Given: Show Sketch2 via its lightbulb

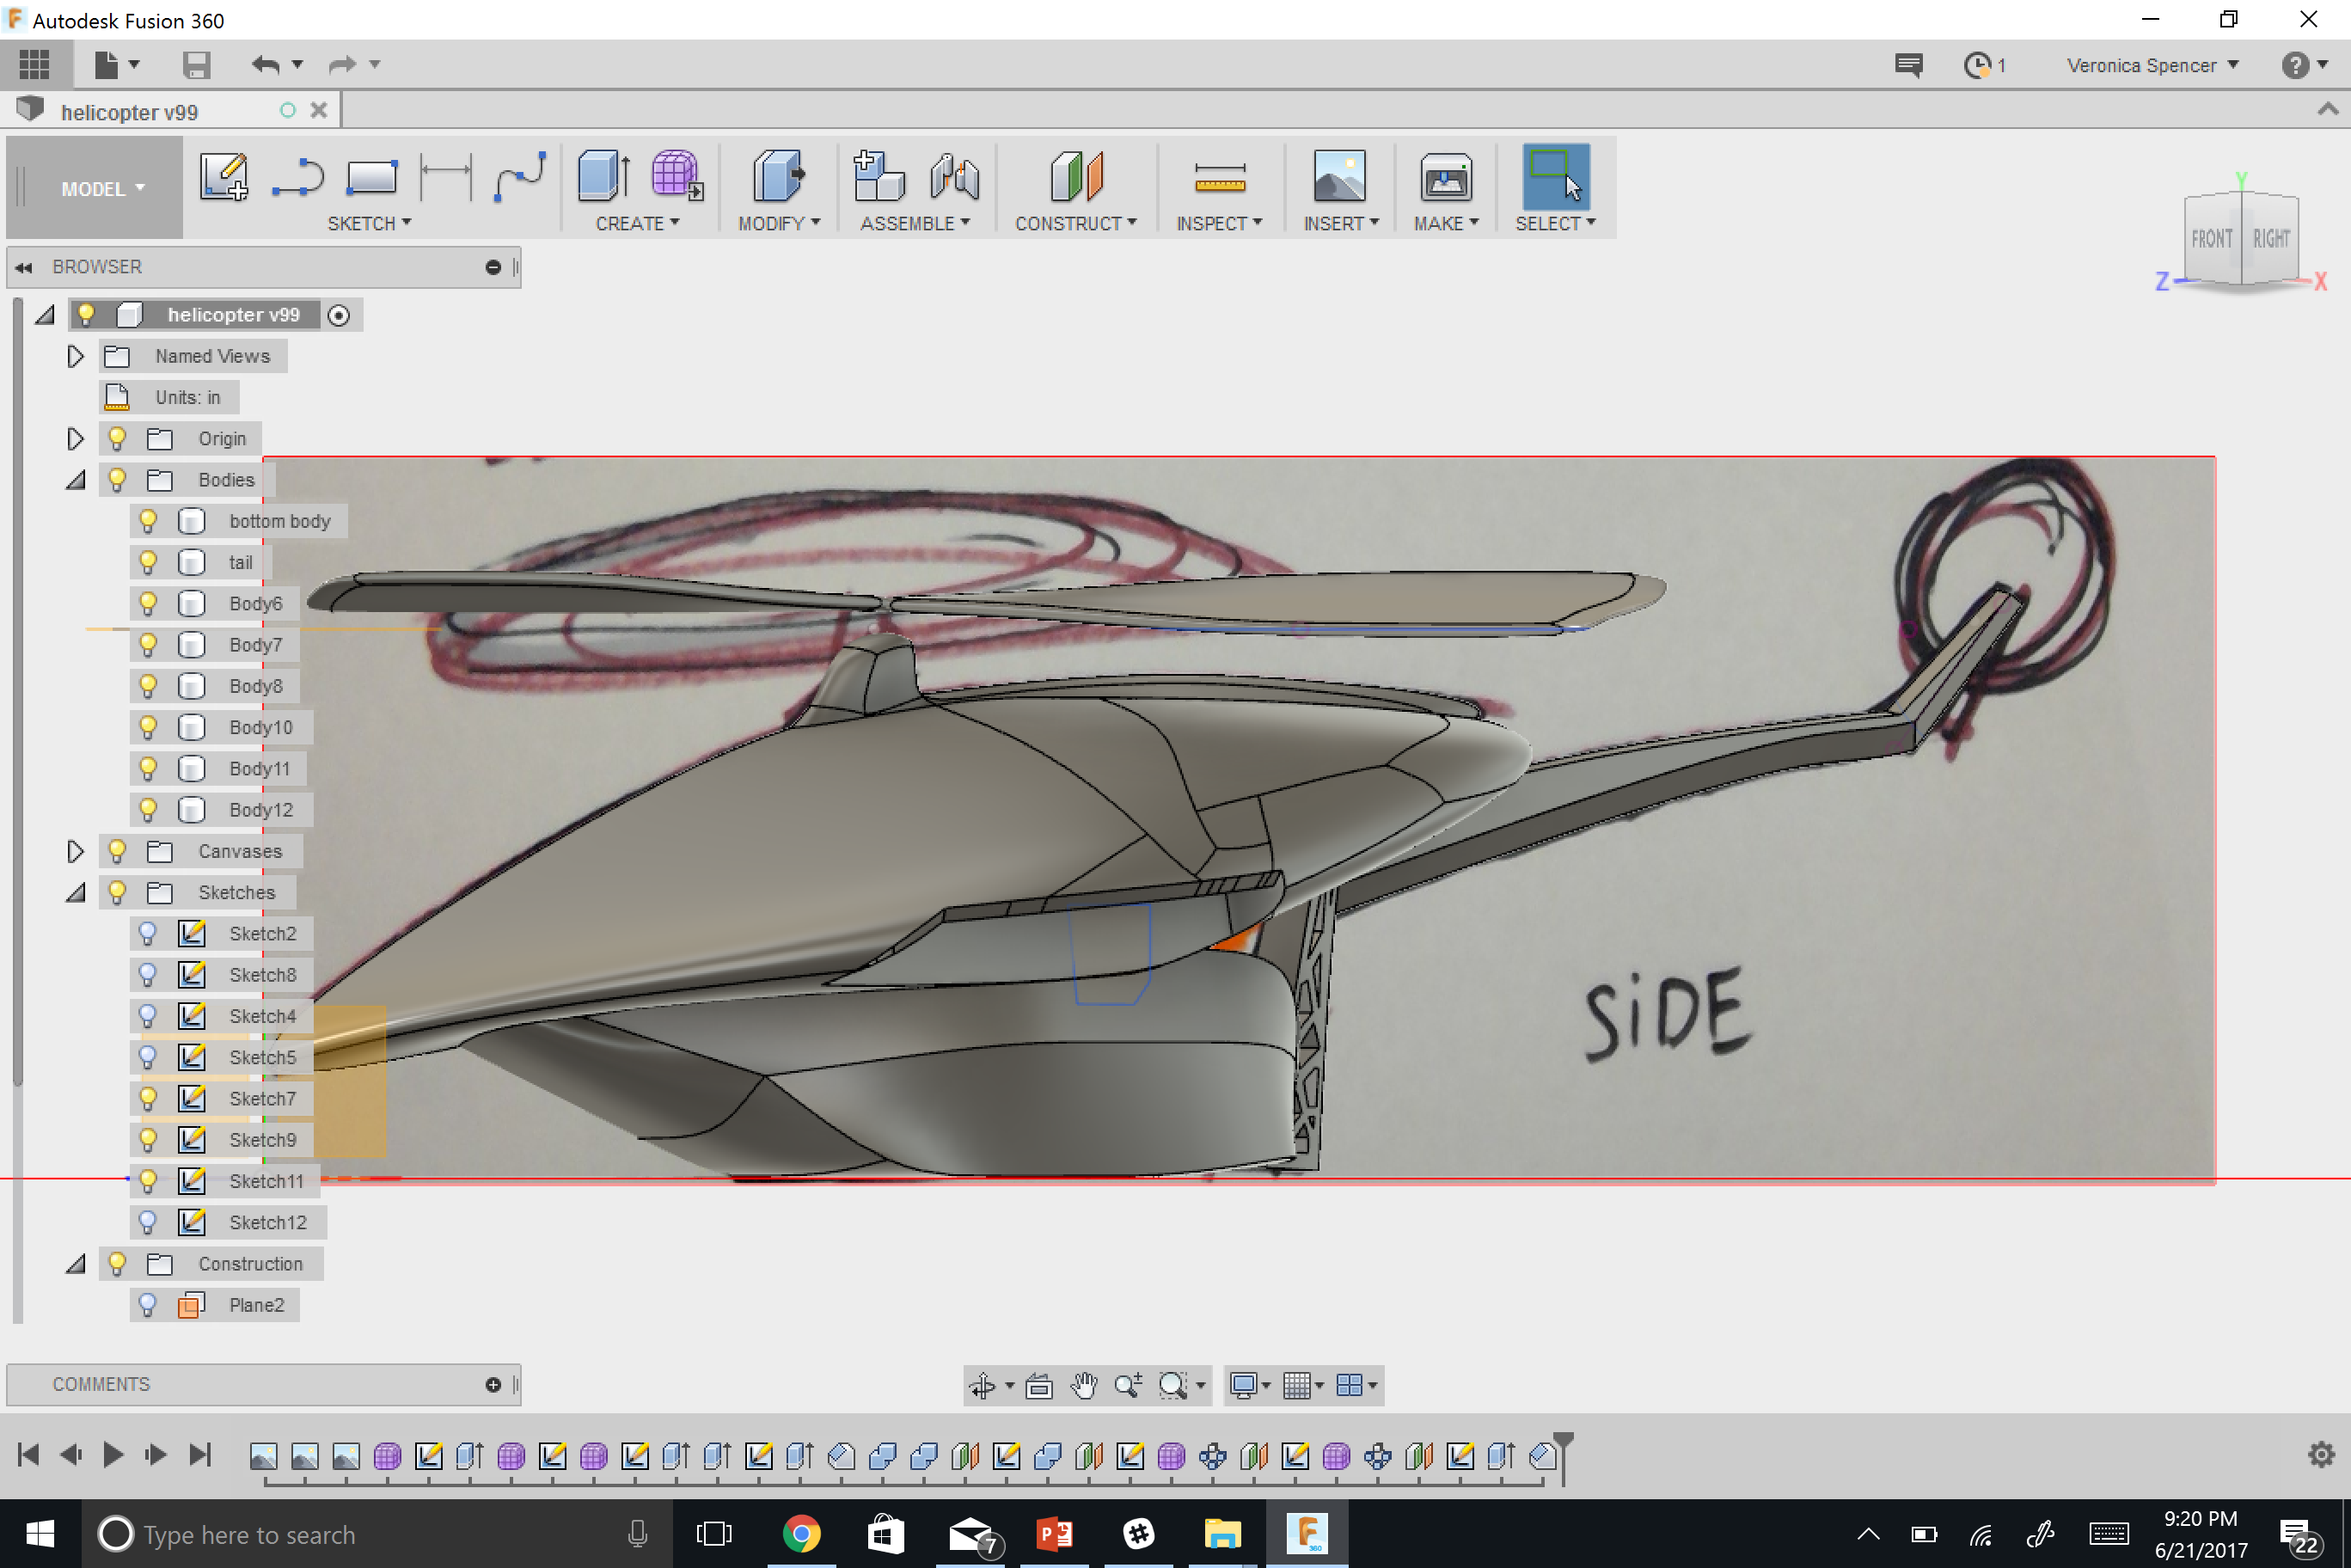Looking at the screenshot, I should point(148,933).
